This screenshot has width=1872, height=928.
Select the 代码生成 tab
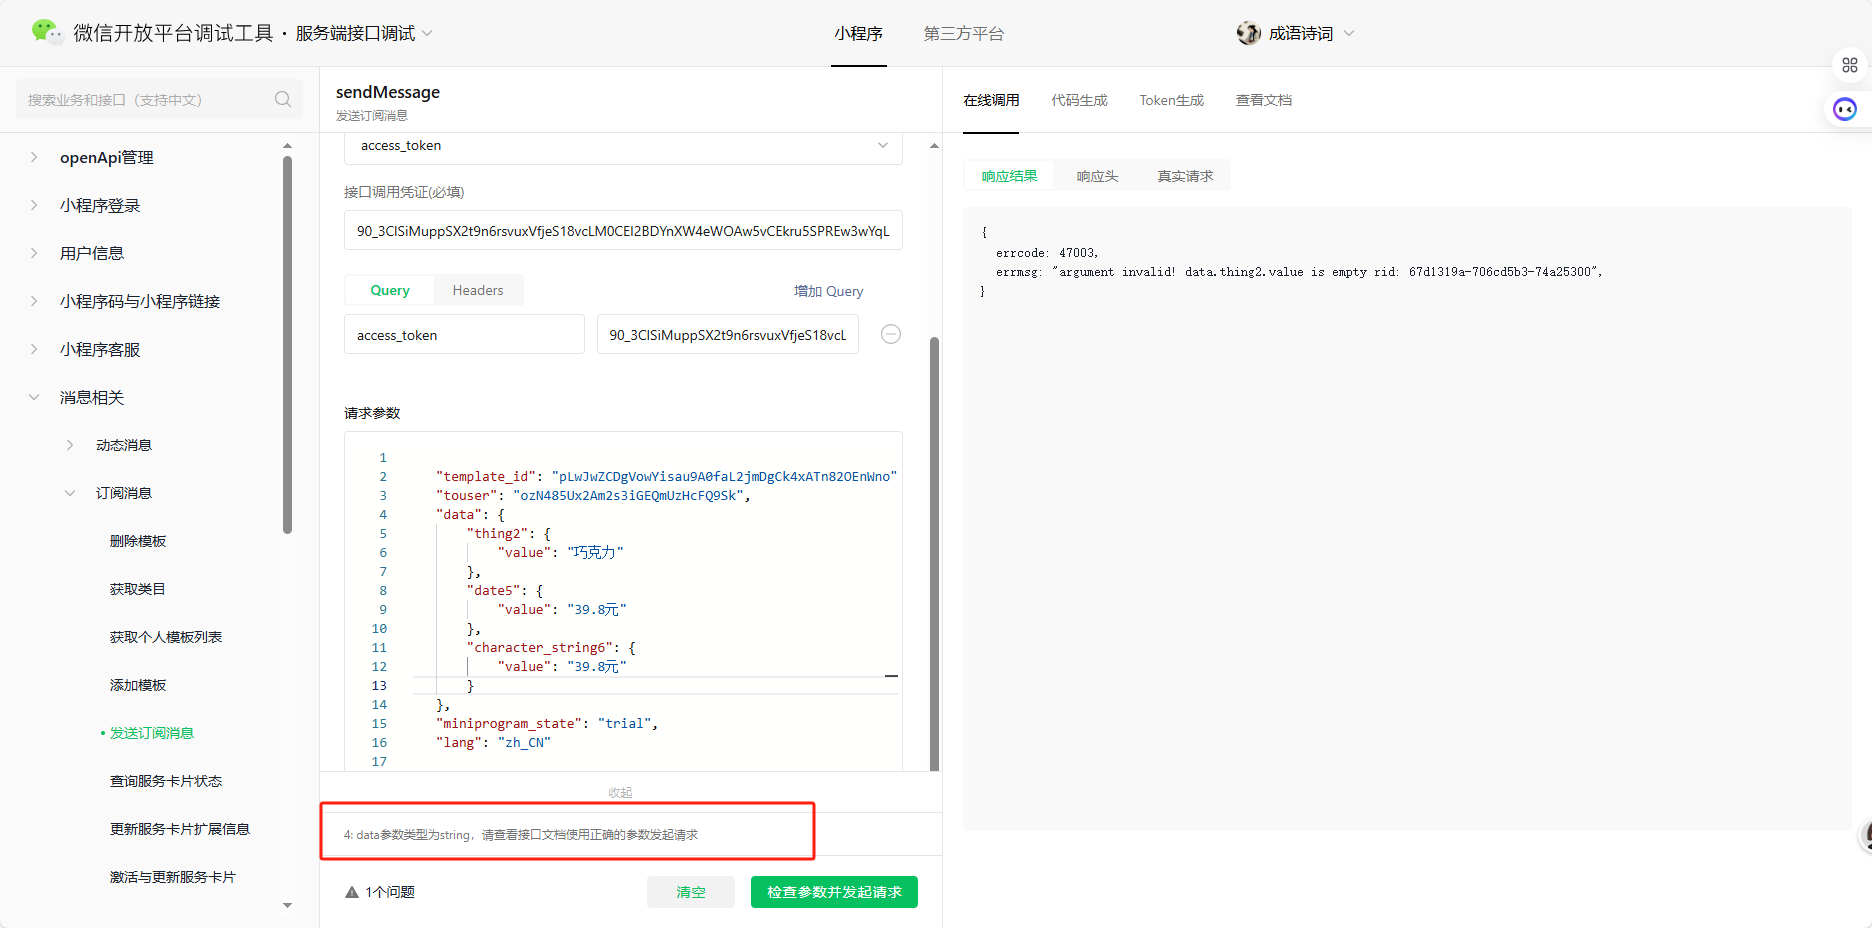(x=1079, y=100)
